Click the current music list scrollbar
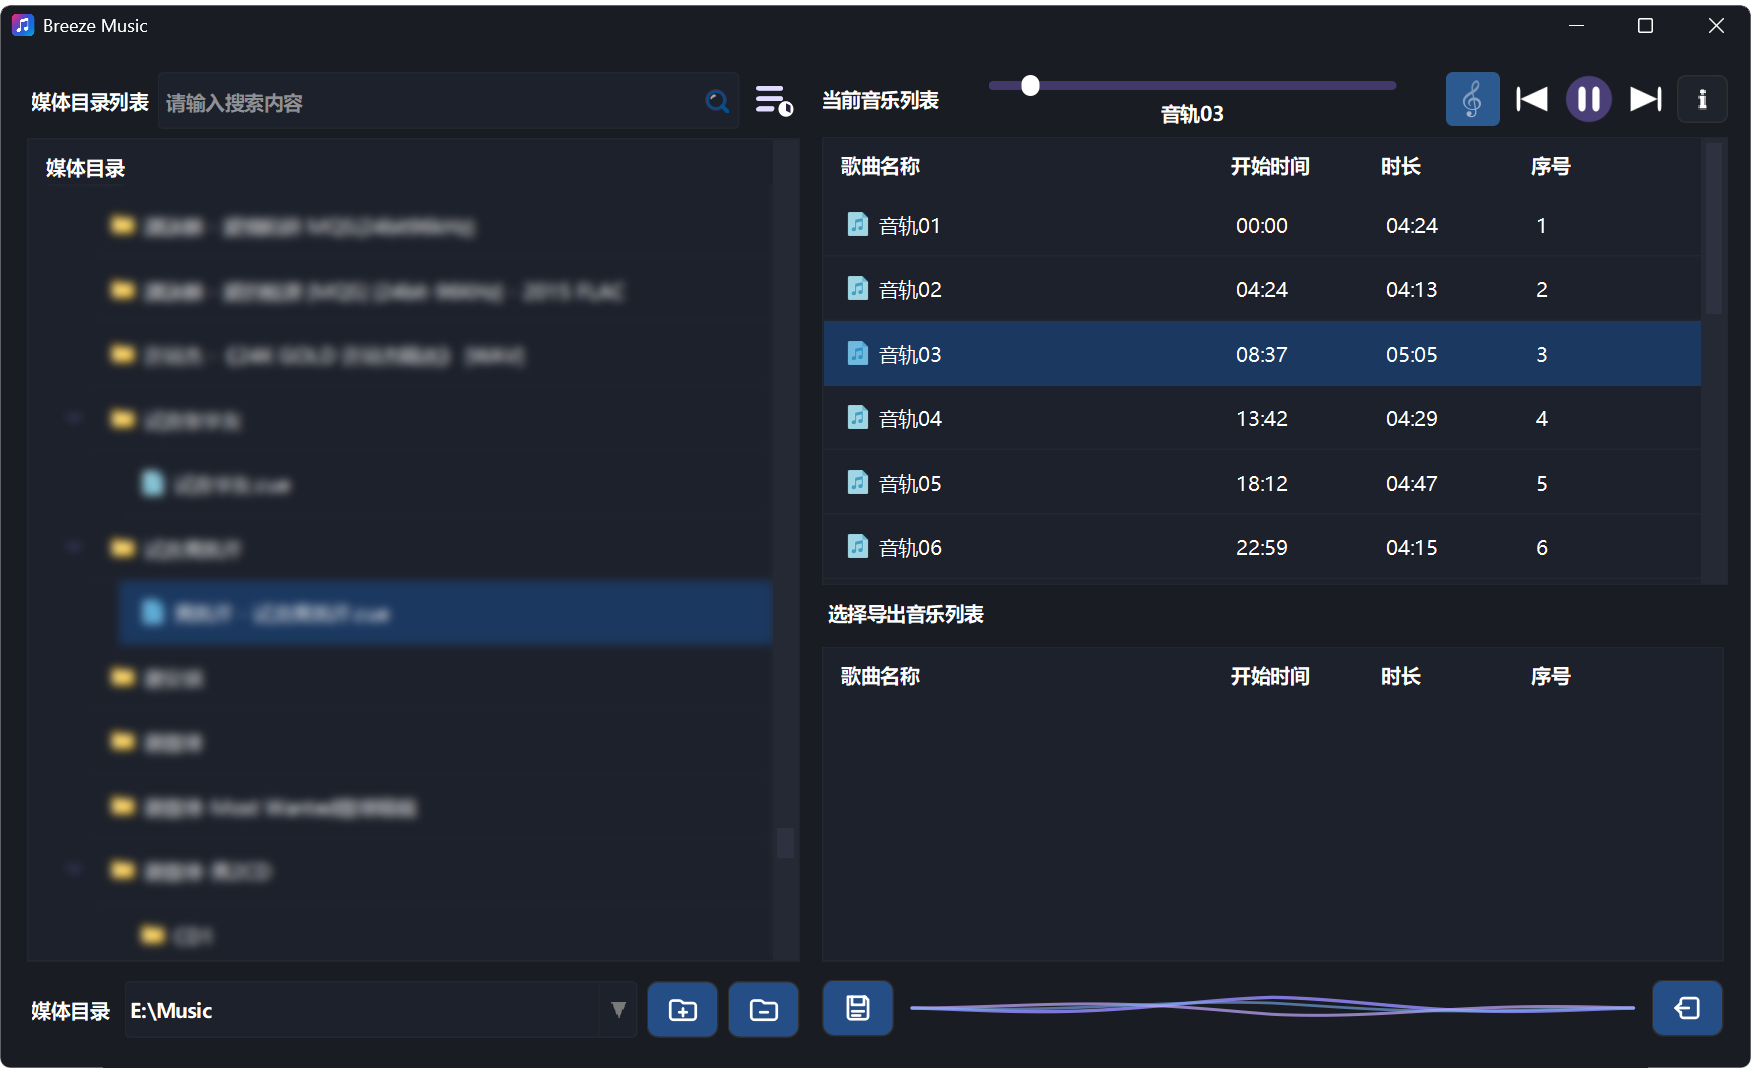The height and width of the screenshot is (1077, 1751). click(1713, 230)
